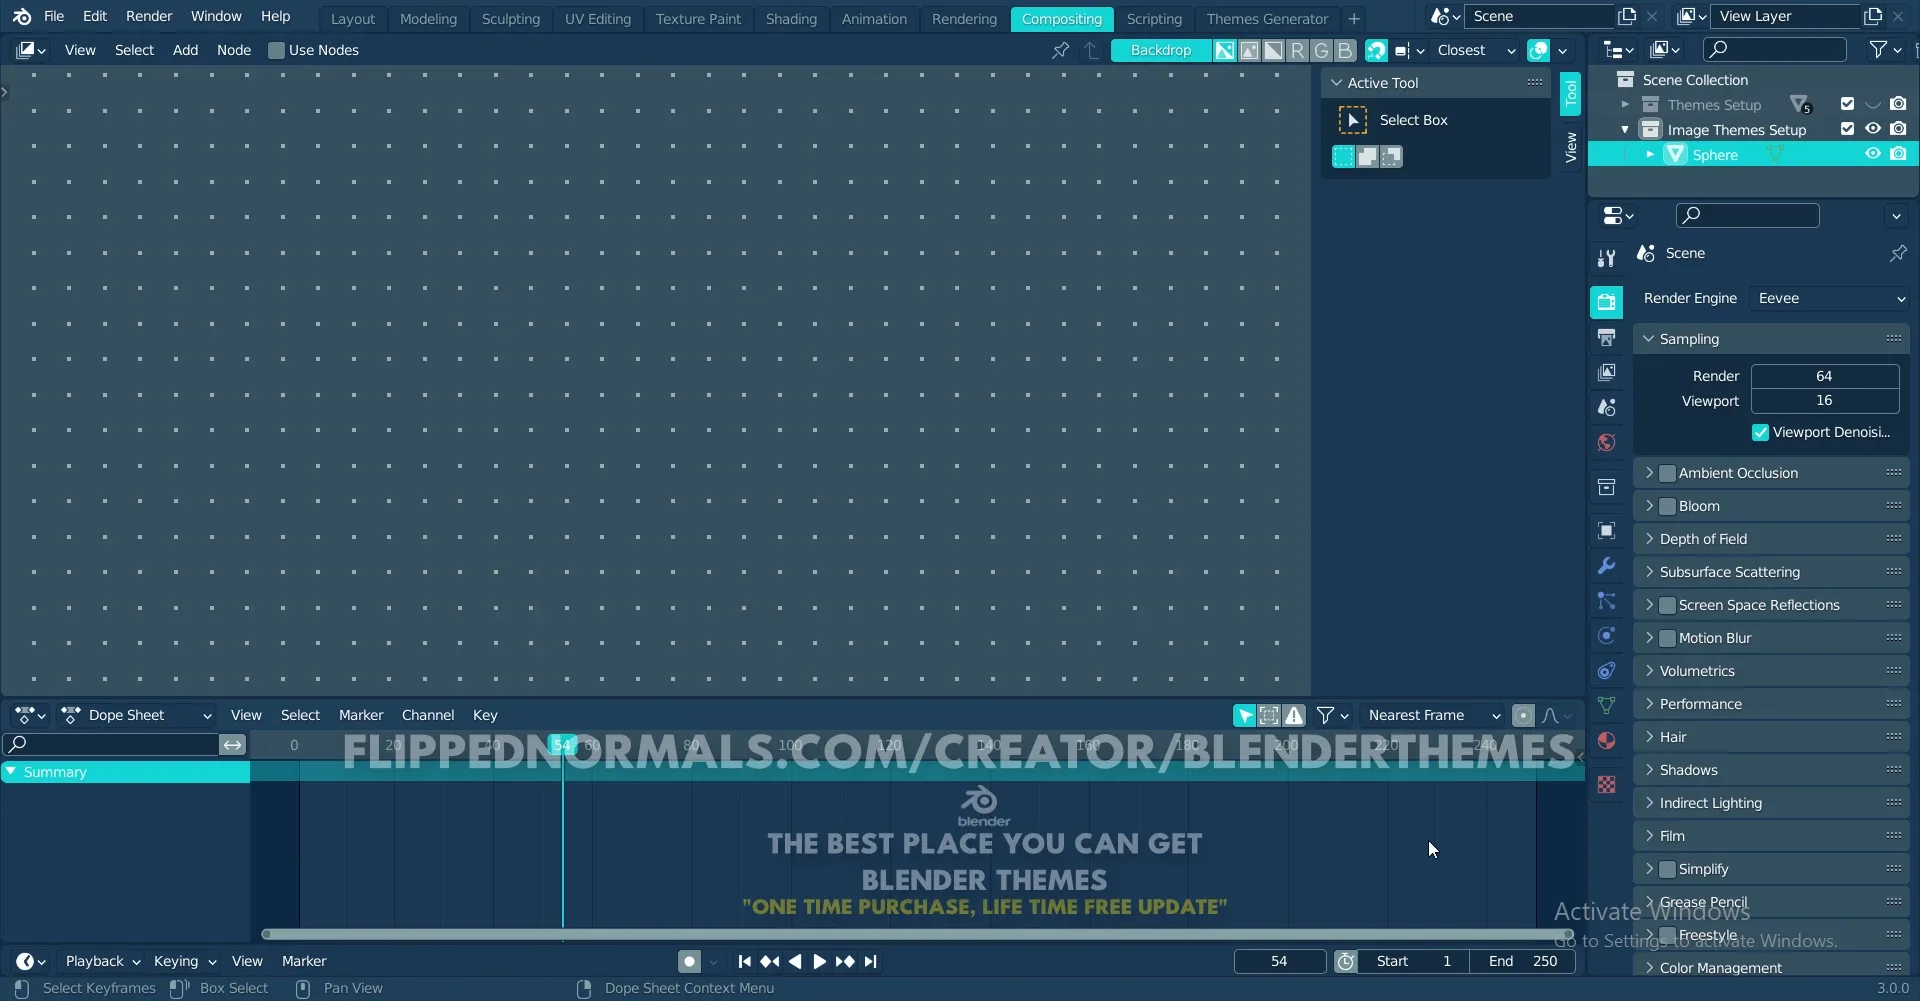Toggle the Backdrop button
The height and width of the screenshot is (1001, 1920).
pos(1161,50)
